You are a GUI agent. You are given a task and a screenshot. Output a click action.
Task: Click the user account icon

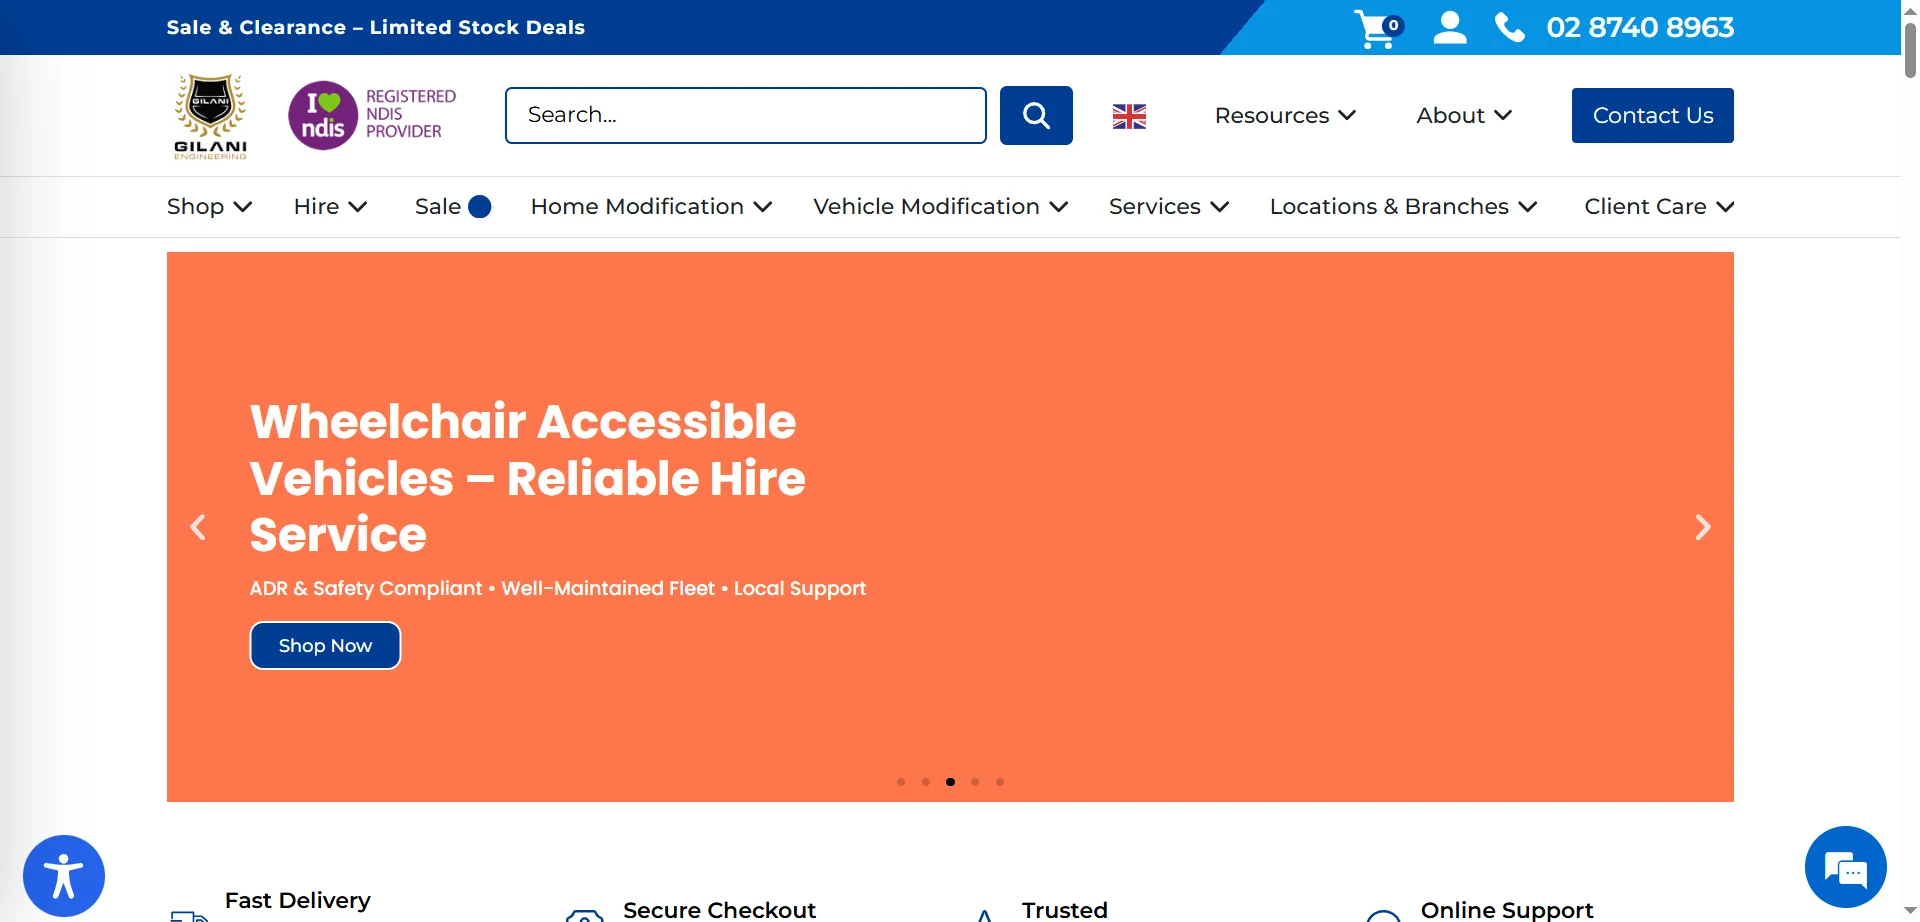(x=1449, y=28)
